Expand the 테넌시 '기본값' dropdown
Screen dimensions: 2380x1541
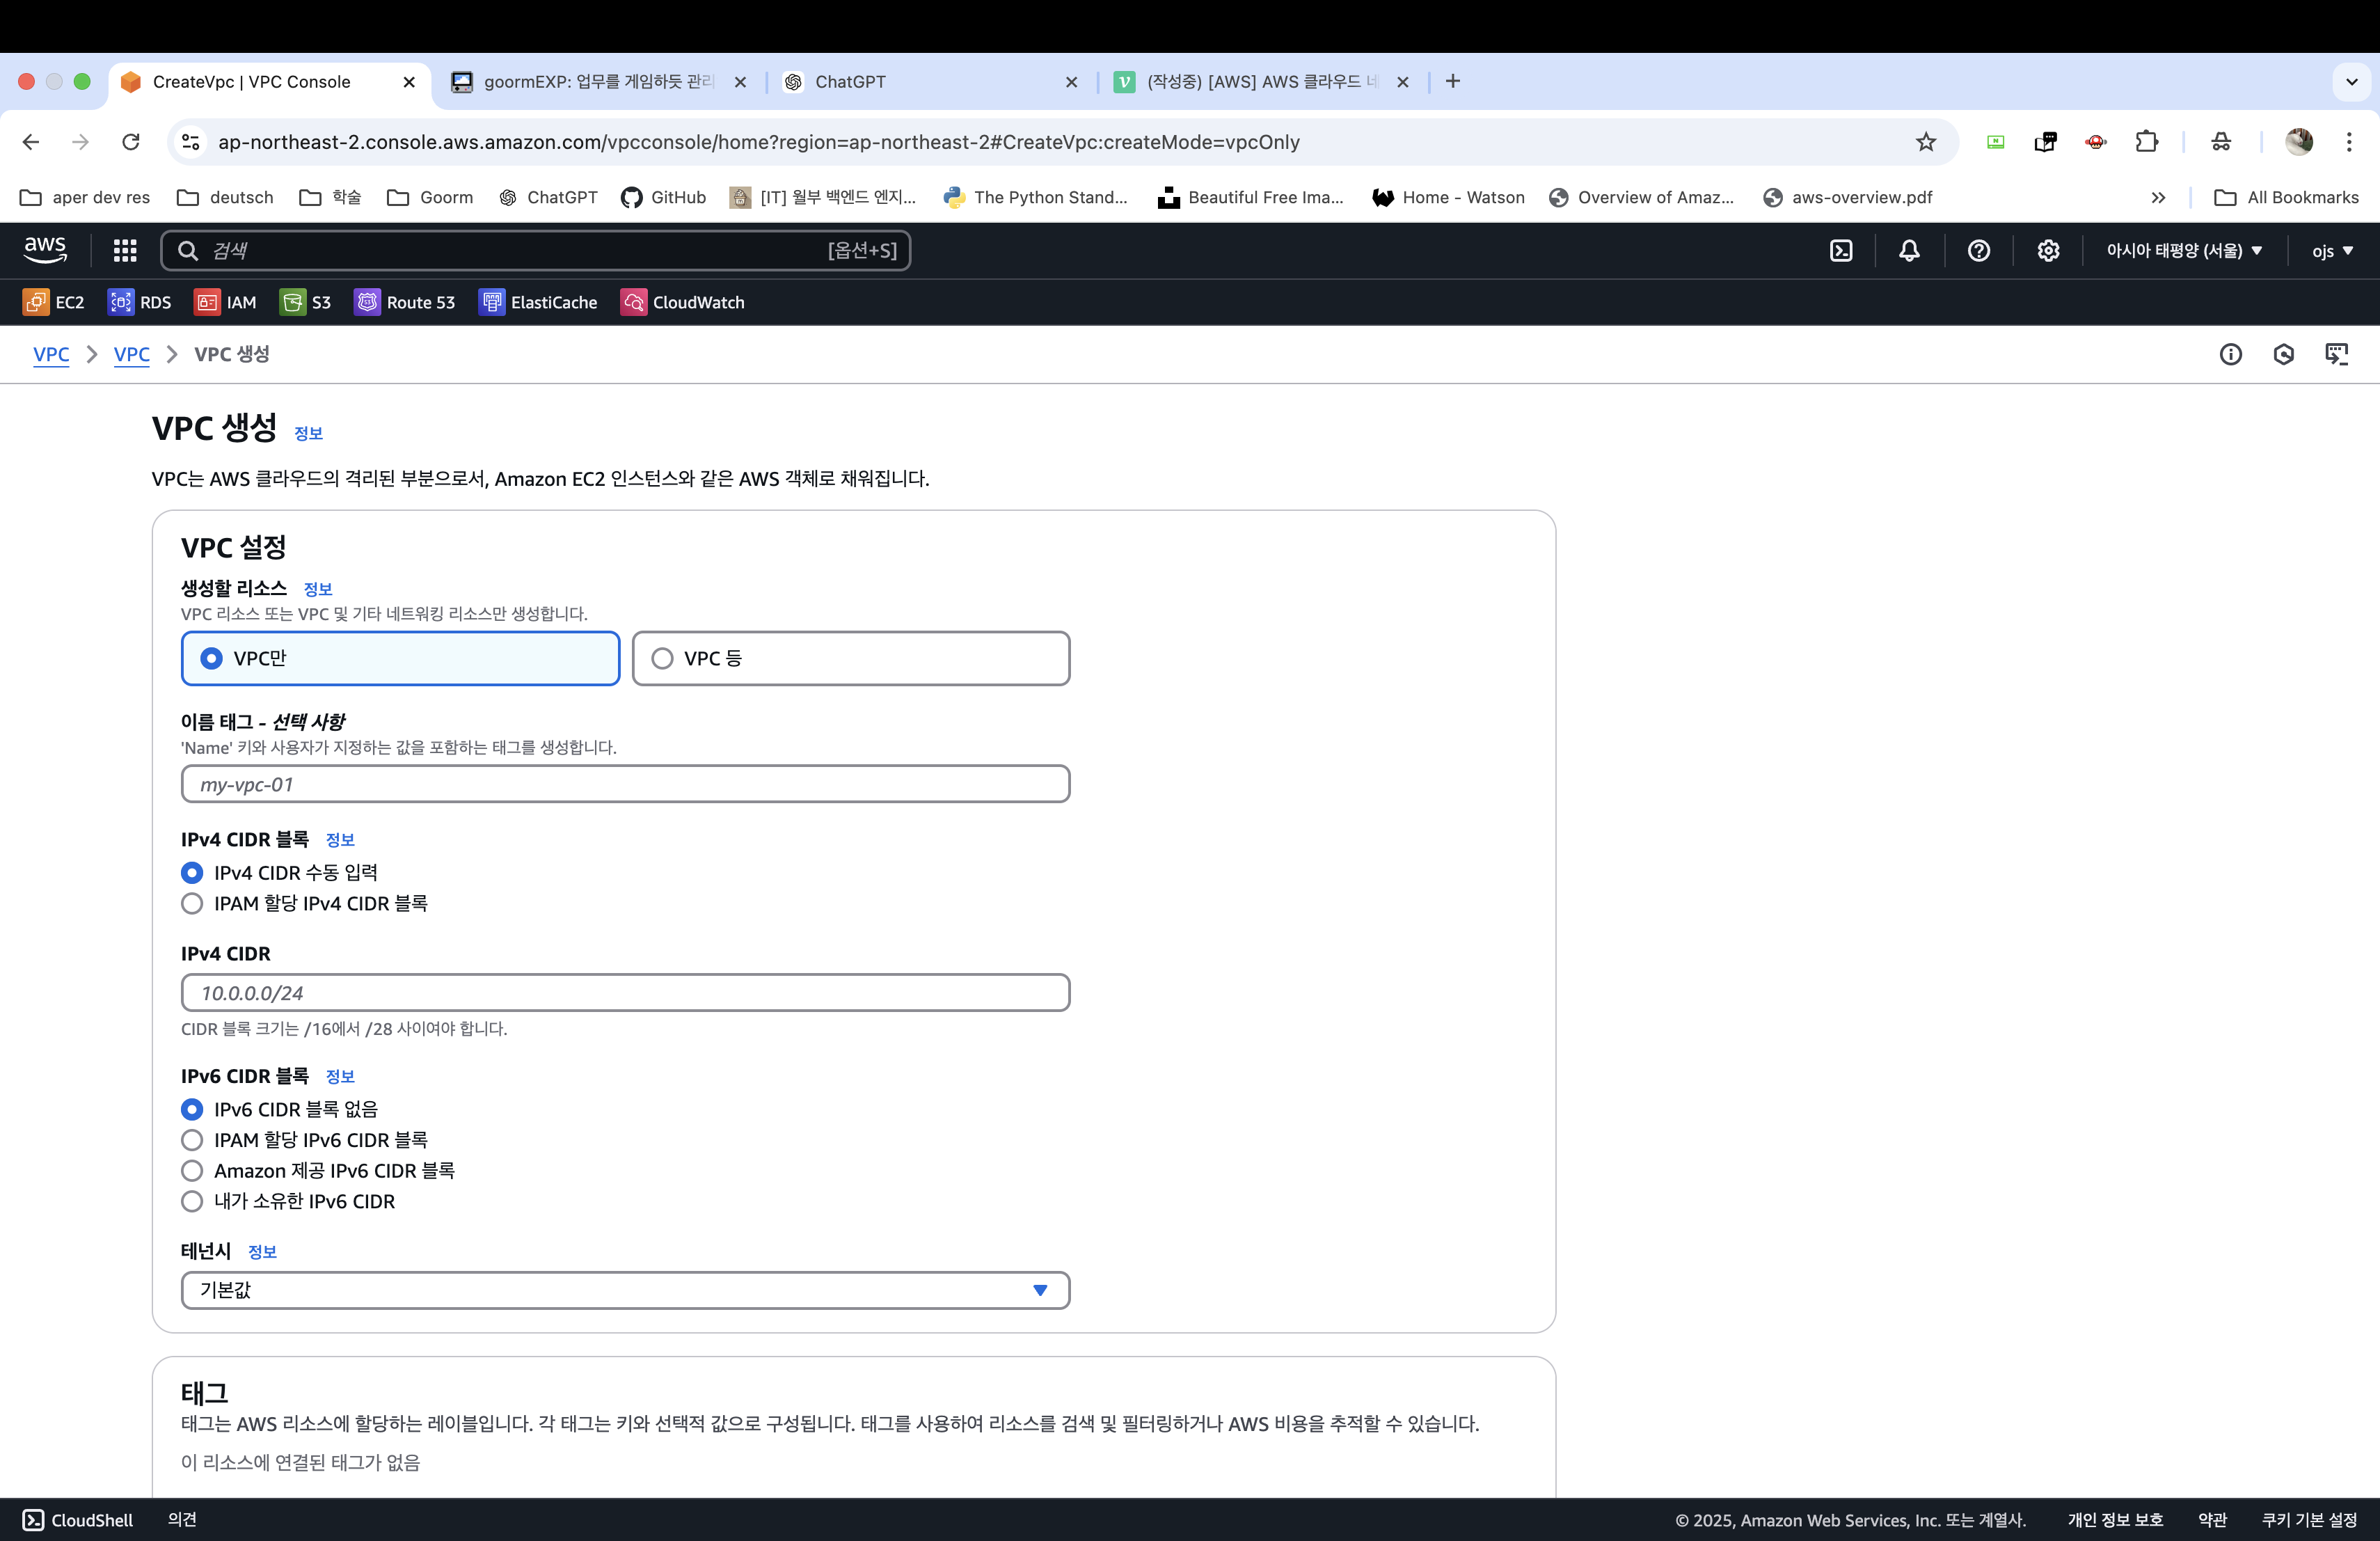[x=625, y=1290]
